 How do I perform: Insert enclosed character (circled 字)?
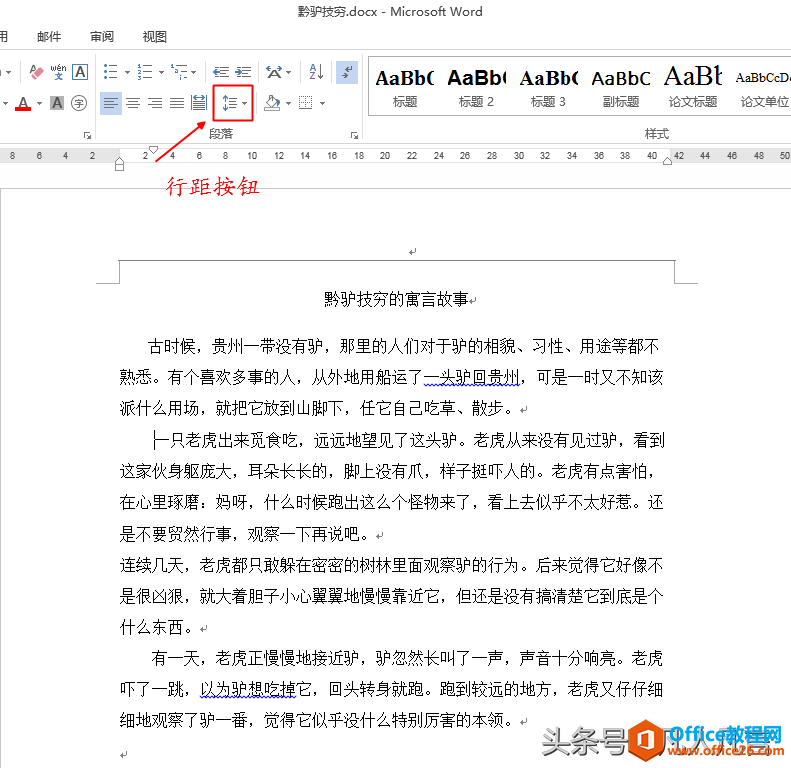pos(79,103)
